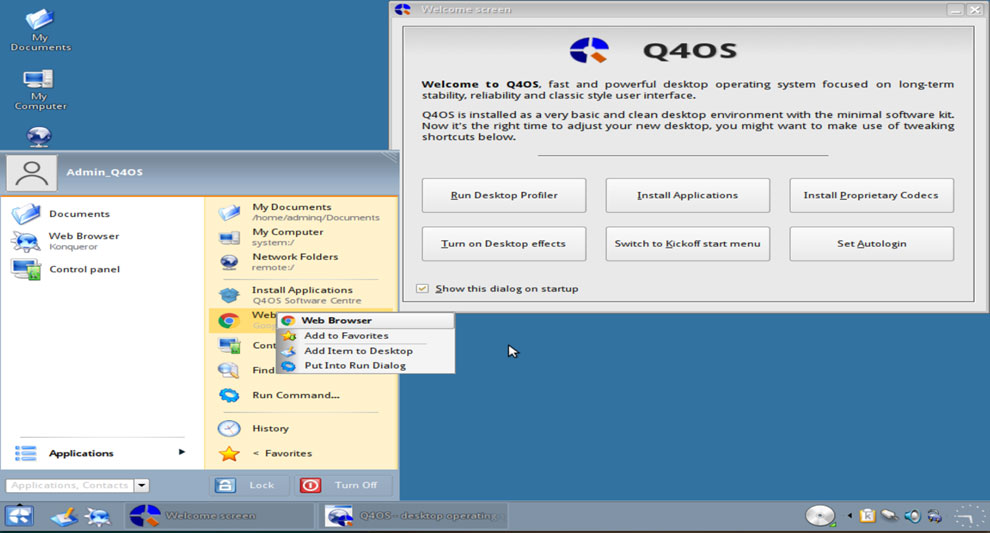Choose Put Into Run Dialog entry
The image size is (990, 533).
pos(366,366)
